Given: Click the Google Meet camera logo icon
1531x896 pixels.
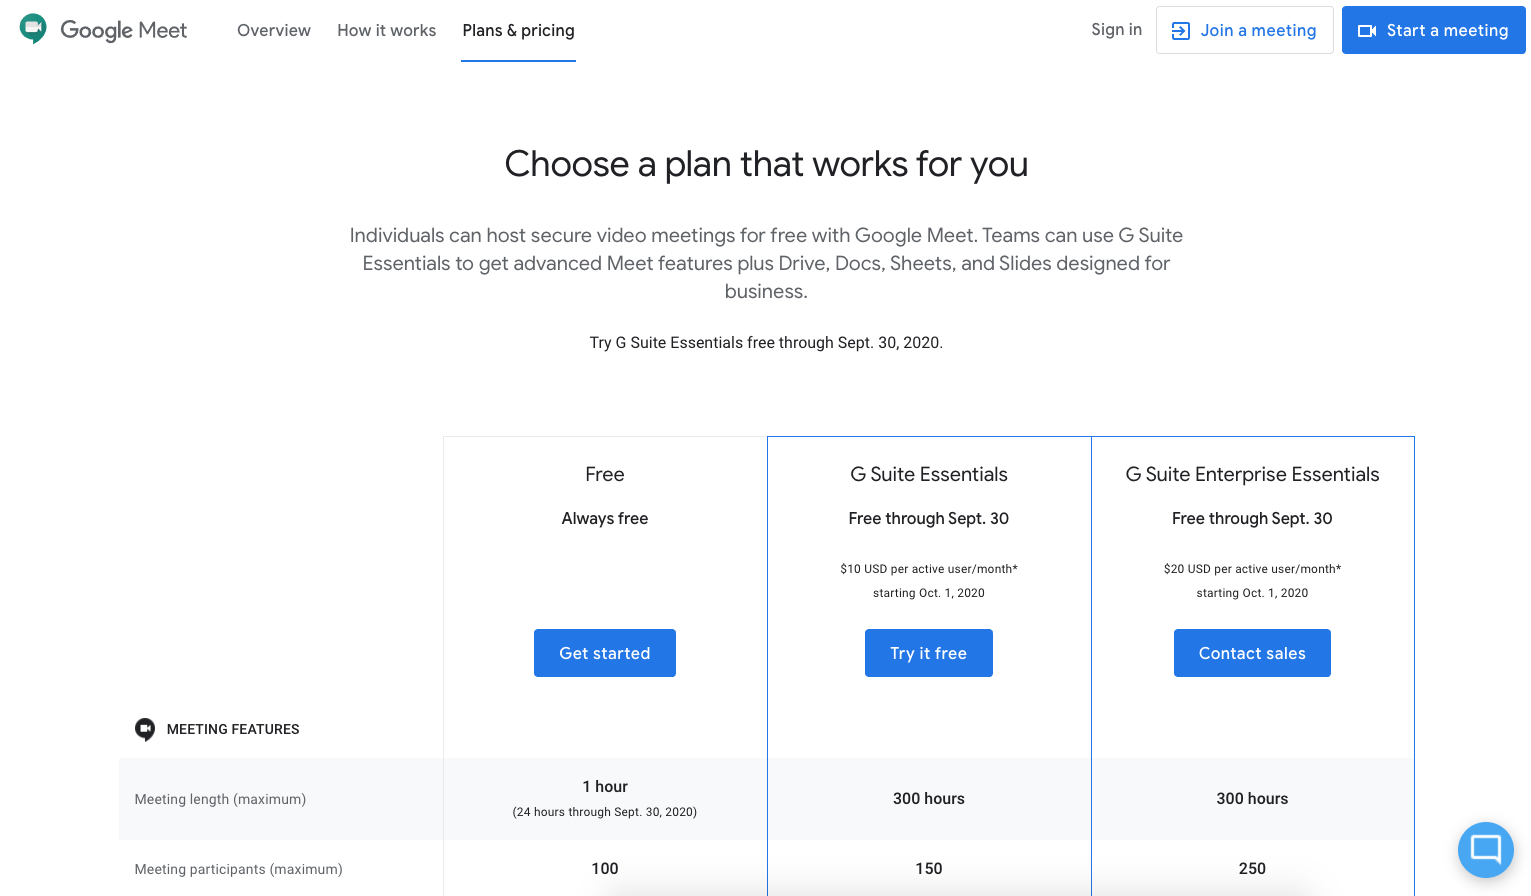Looking at the screenshot, I should pyautogui.click(x=33, y=29).
